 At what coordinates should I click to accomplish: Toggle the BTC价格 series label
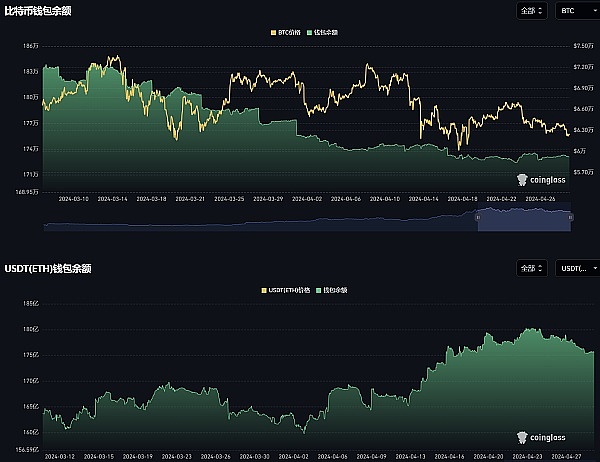pos(290,33)
